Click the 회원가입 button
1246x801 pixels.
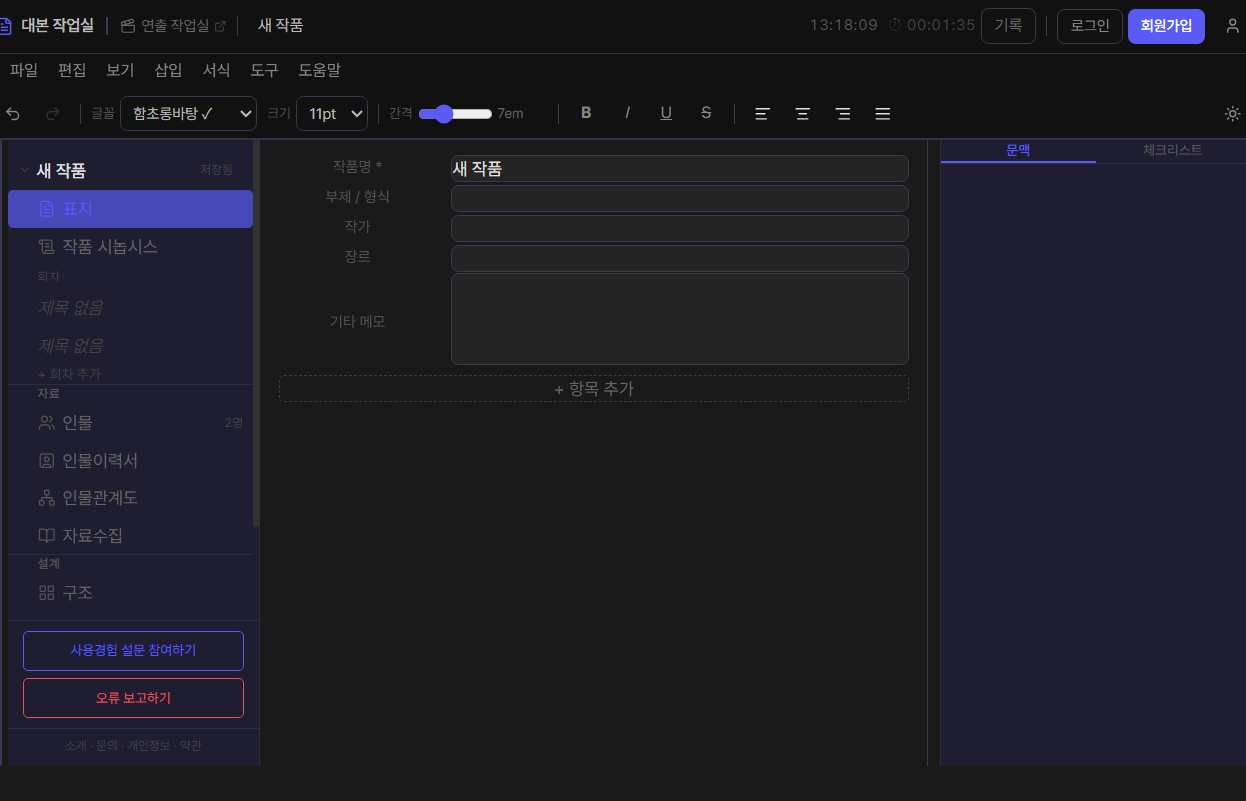click(x=1166, y=26)
